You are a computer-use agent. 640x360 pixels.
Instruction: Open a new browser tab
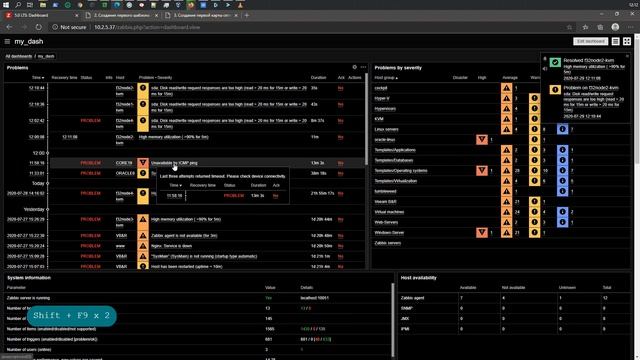[x=247, y=15]
